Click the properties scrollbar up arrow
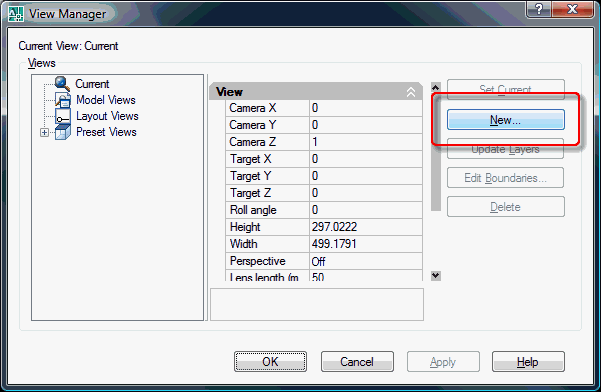Screen dimensions: 601x392 click(x=435, y=87)
